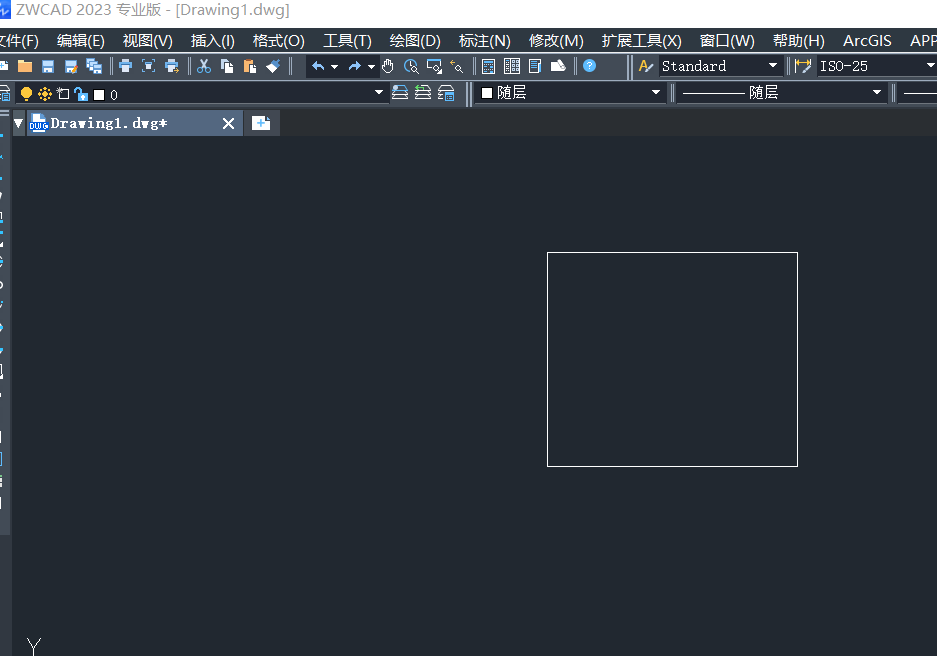937x656 pixels.
Task: Select the Match Properties brush icon
Action: [x=273, y=66]
